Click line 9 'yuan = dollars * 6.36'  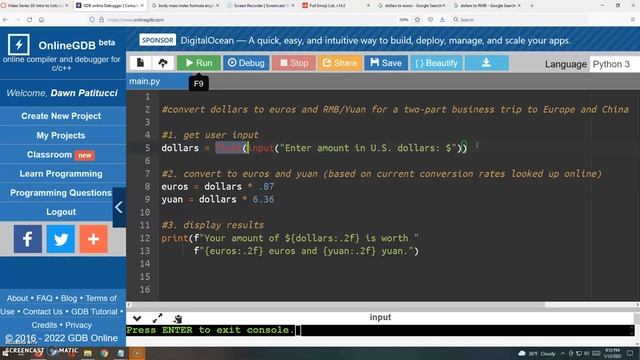click(x=218, y=199)
